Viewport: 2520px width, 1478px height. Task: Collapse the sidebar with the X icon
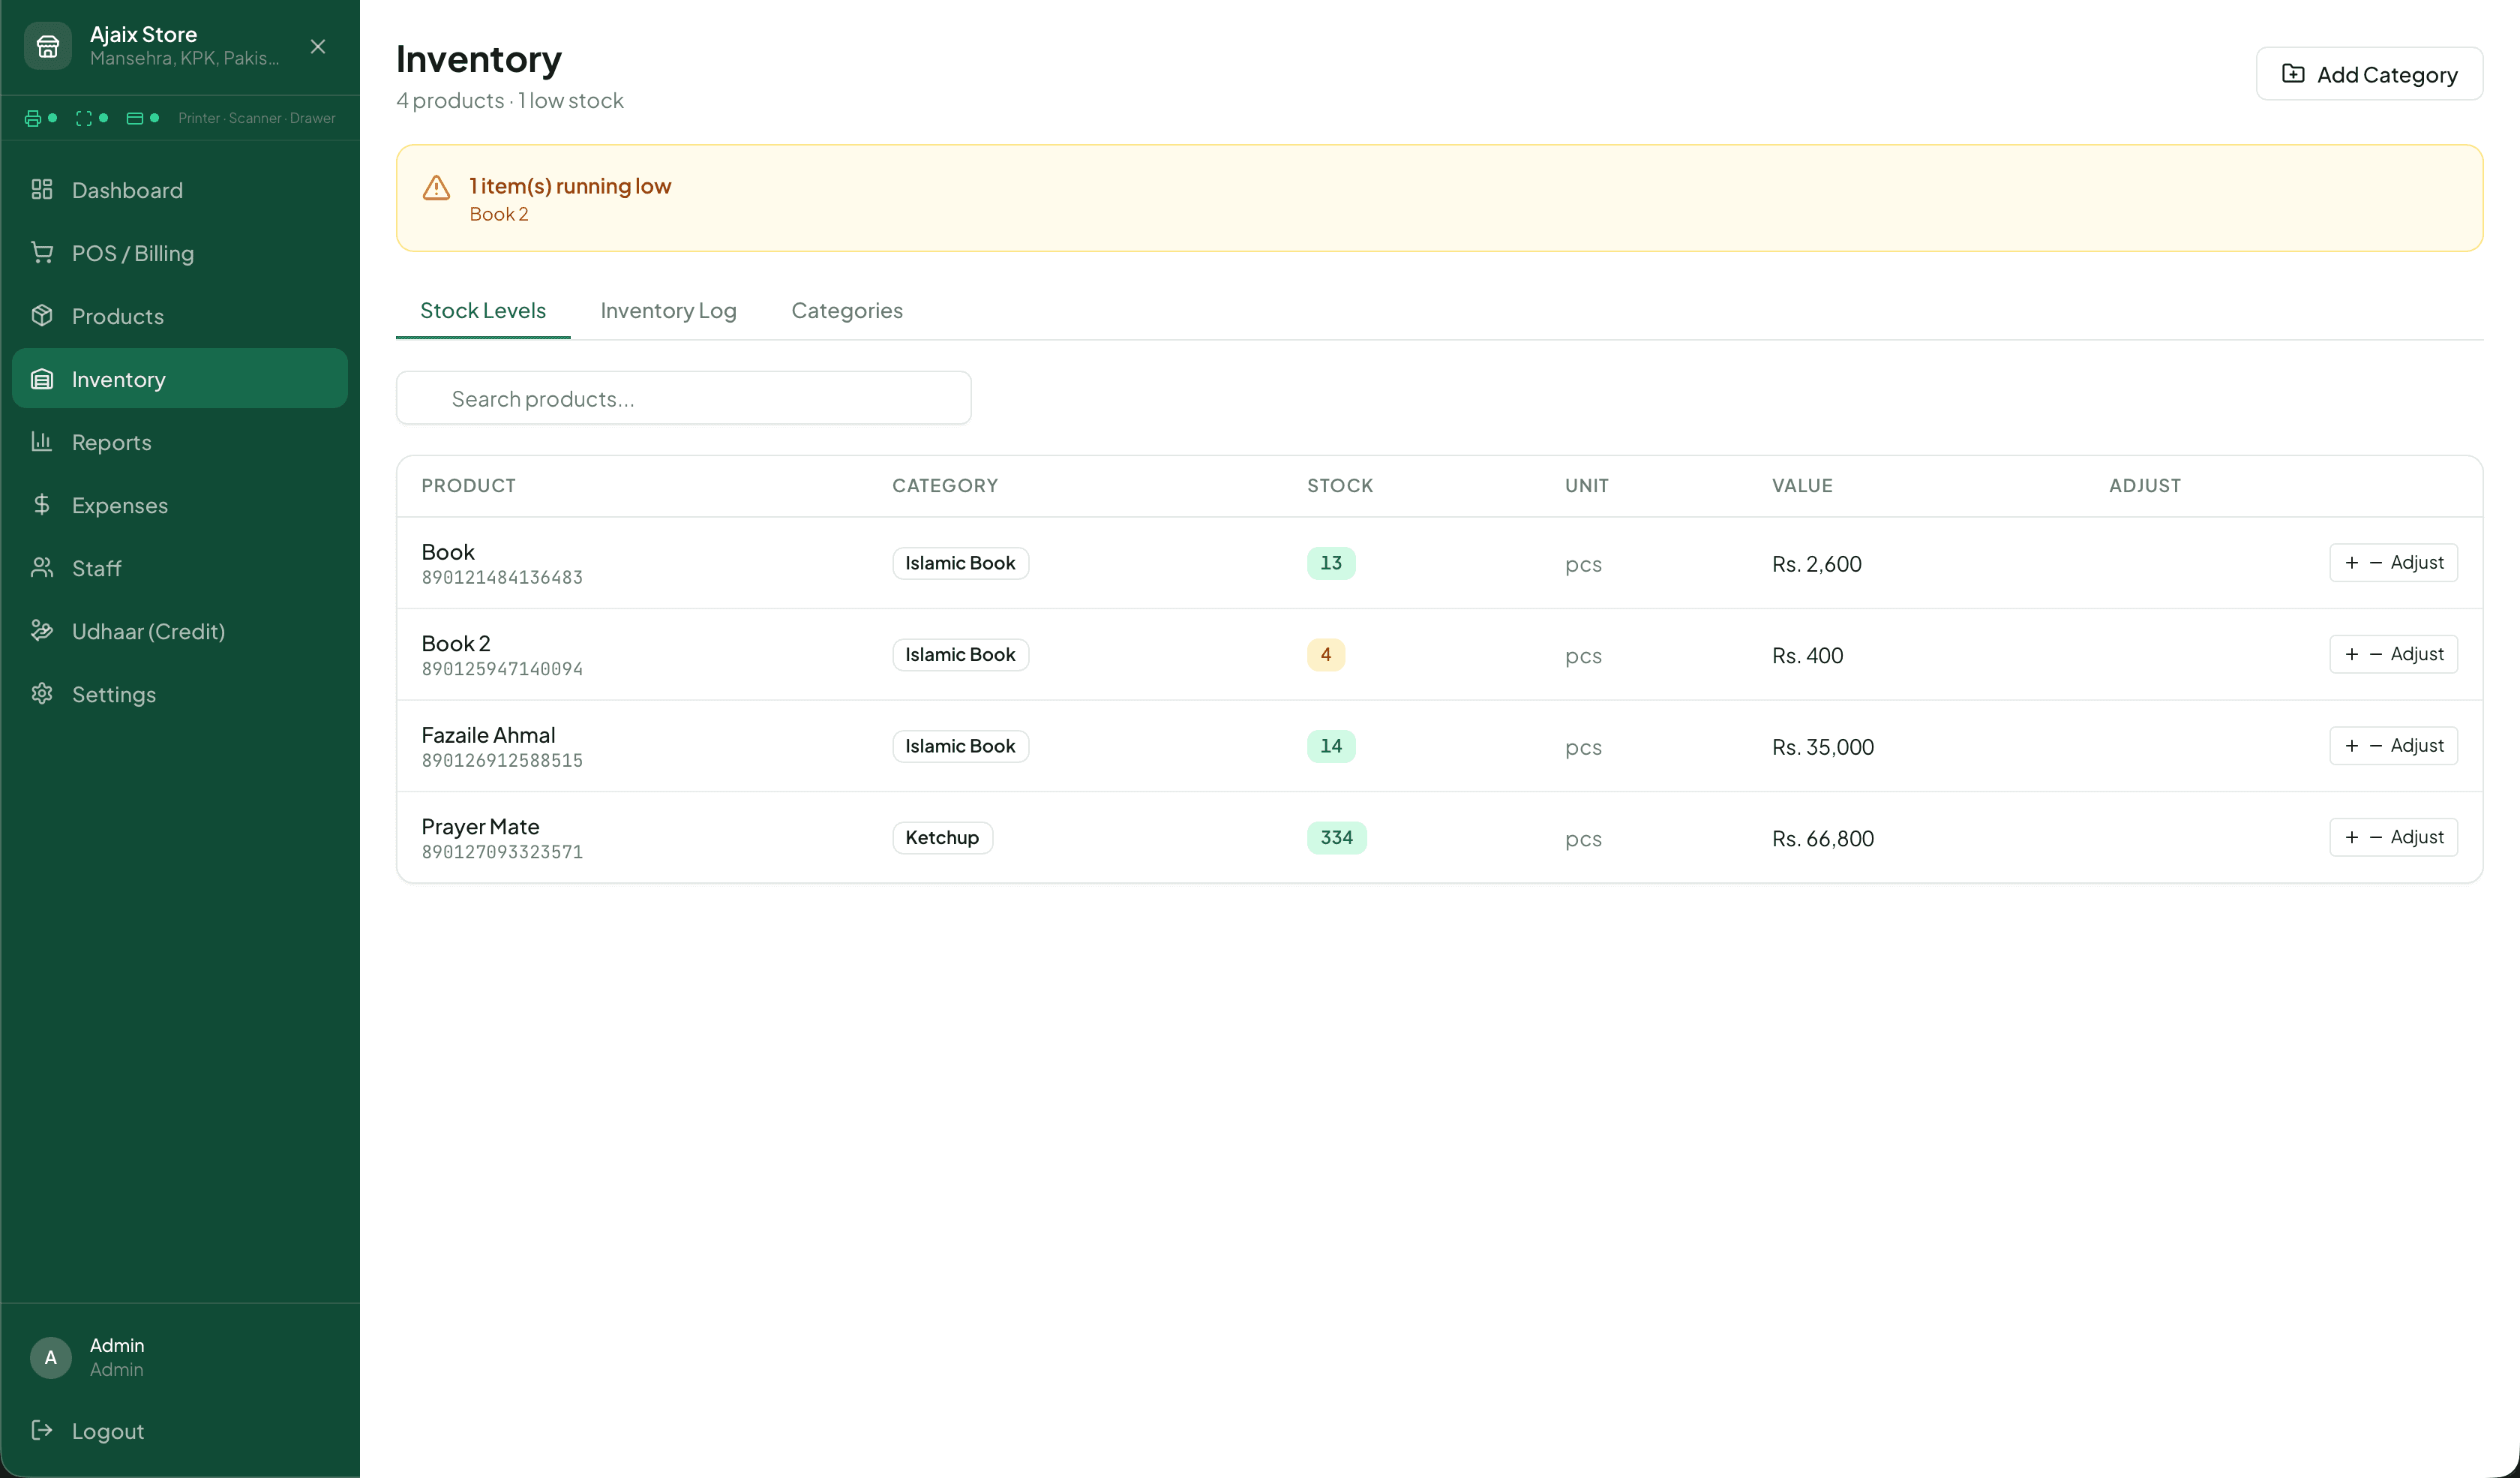tap(317, 46)
